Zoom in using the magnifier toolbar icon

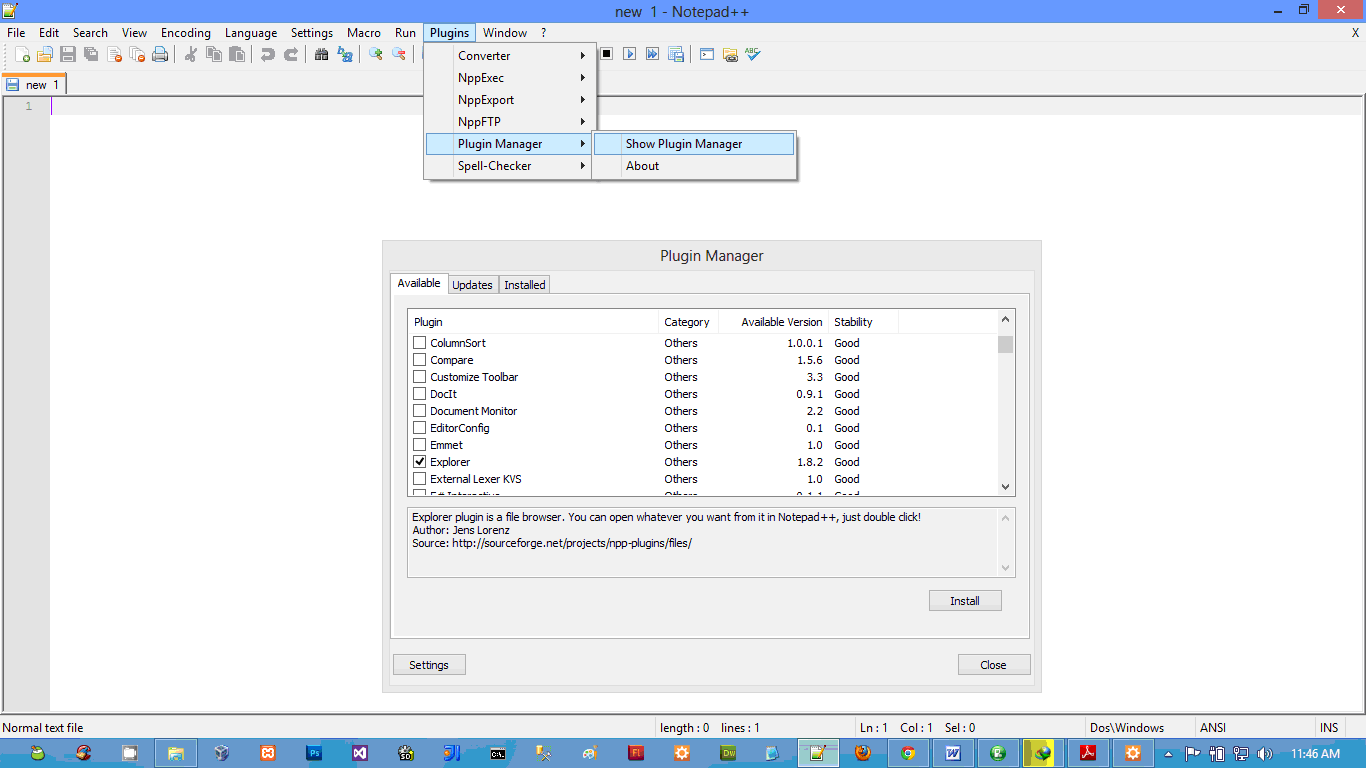point(375,54)
